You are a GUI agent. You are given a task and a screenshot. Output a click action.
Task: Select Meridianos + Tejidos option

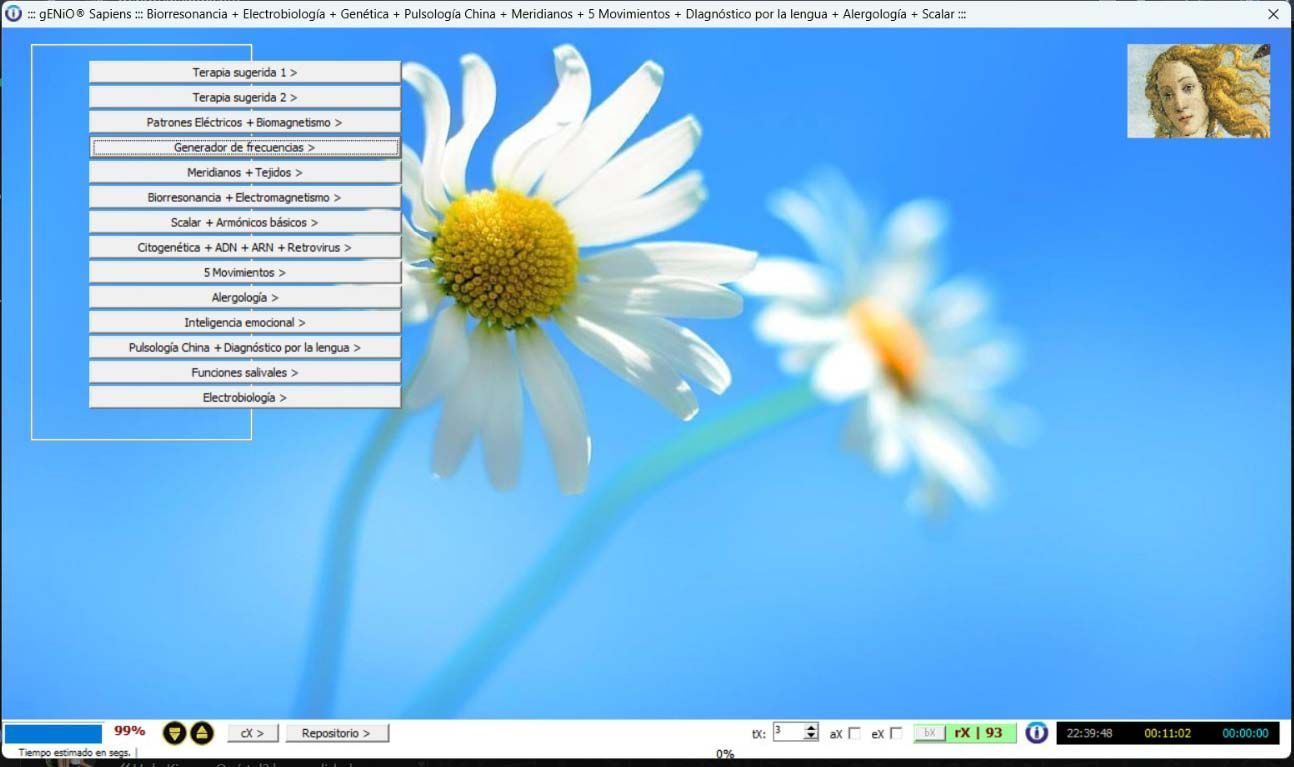245,172
